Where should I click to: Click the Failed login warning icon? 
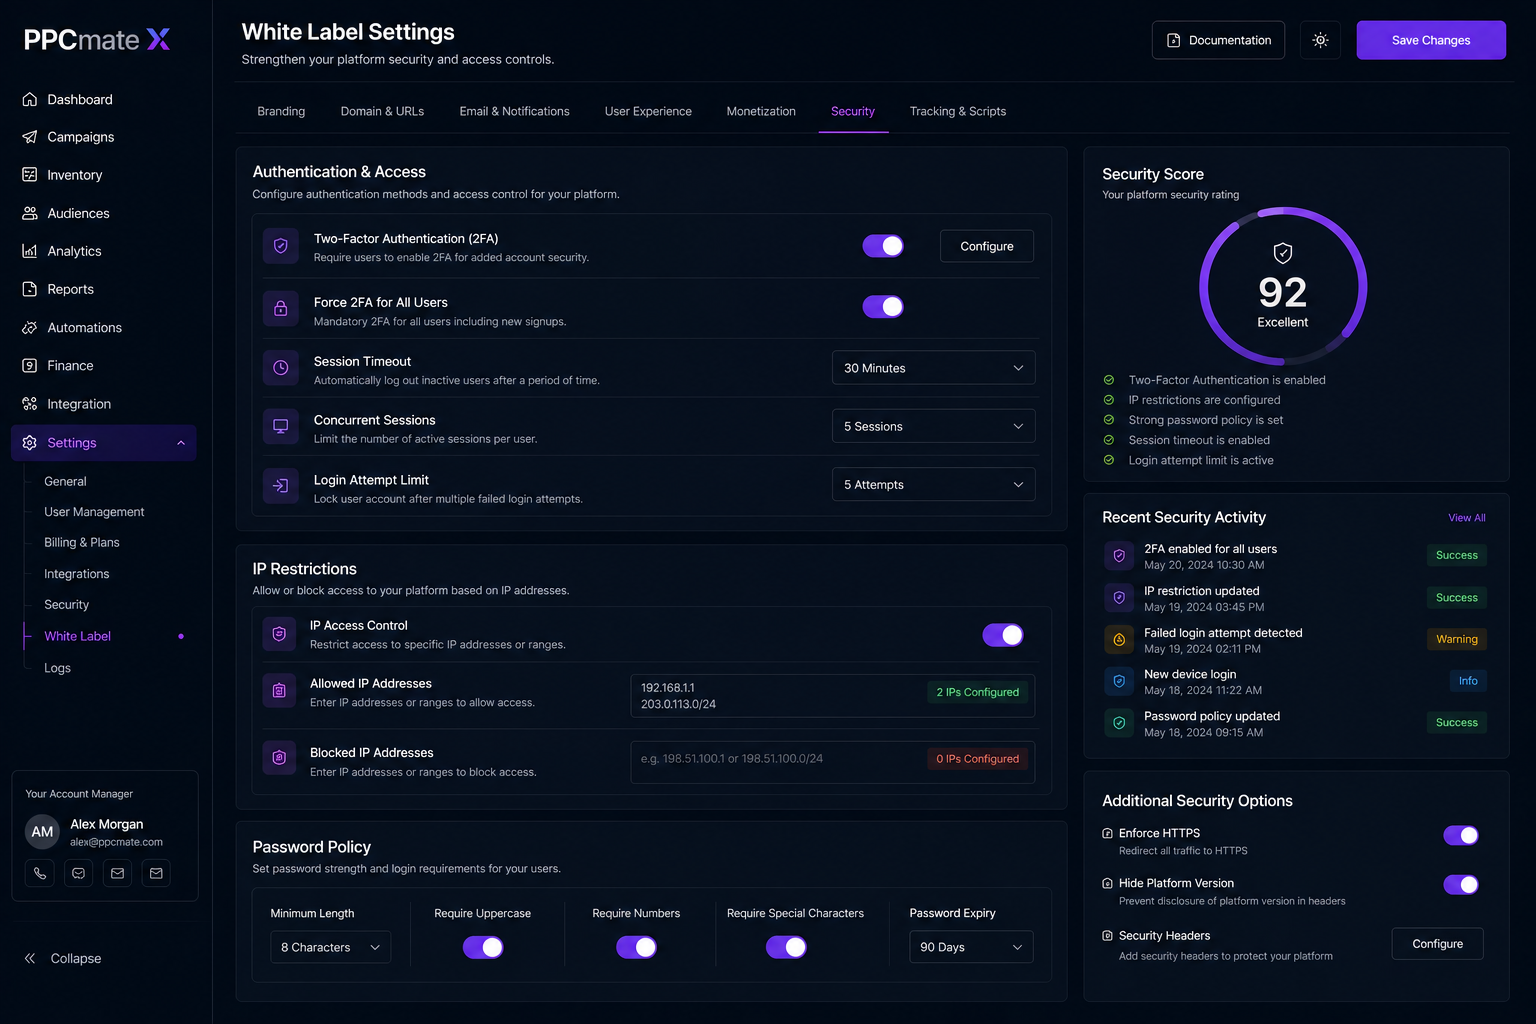click(x=1119, y=640)
